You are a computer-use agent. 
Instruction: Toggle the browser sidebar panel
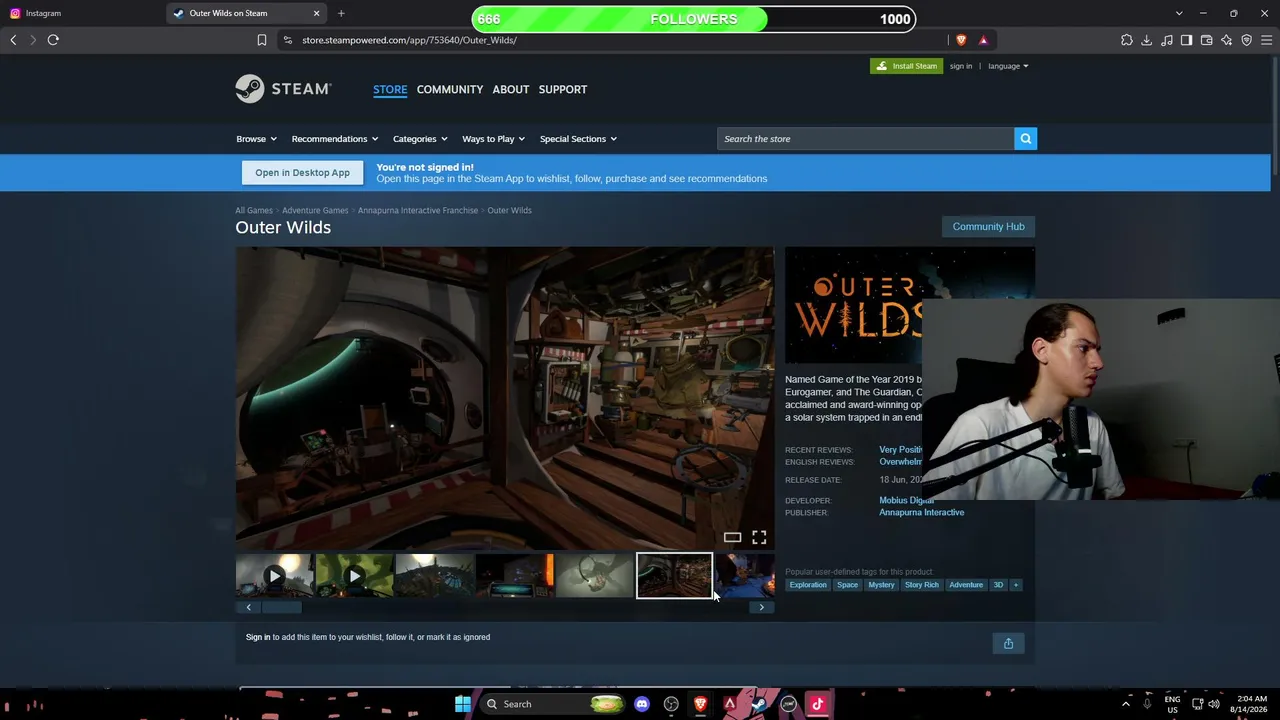click(1187, 40)
